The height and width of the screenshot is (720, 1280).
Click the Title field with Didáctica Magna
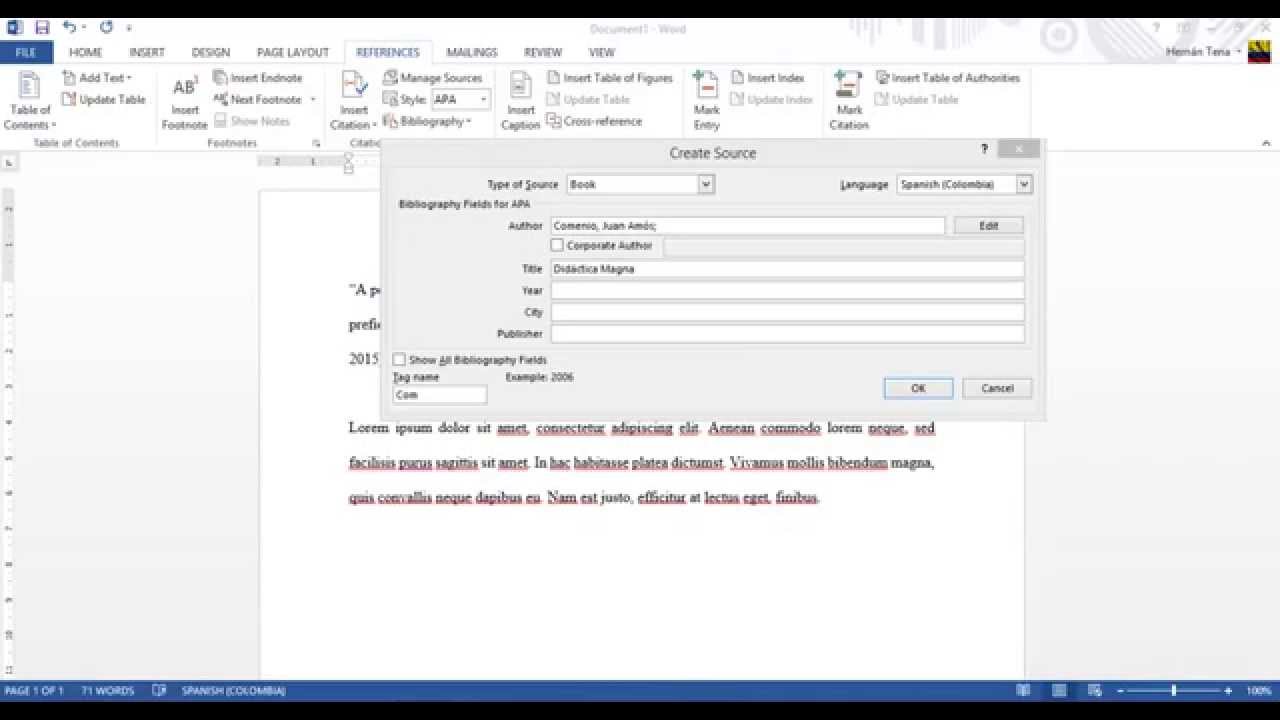point(787,269)
